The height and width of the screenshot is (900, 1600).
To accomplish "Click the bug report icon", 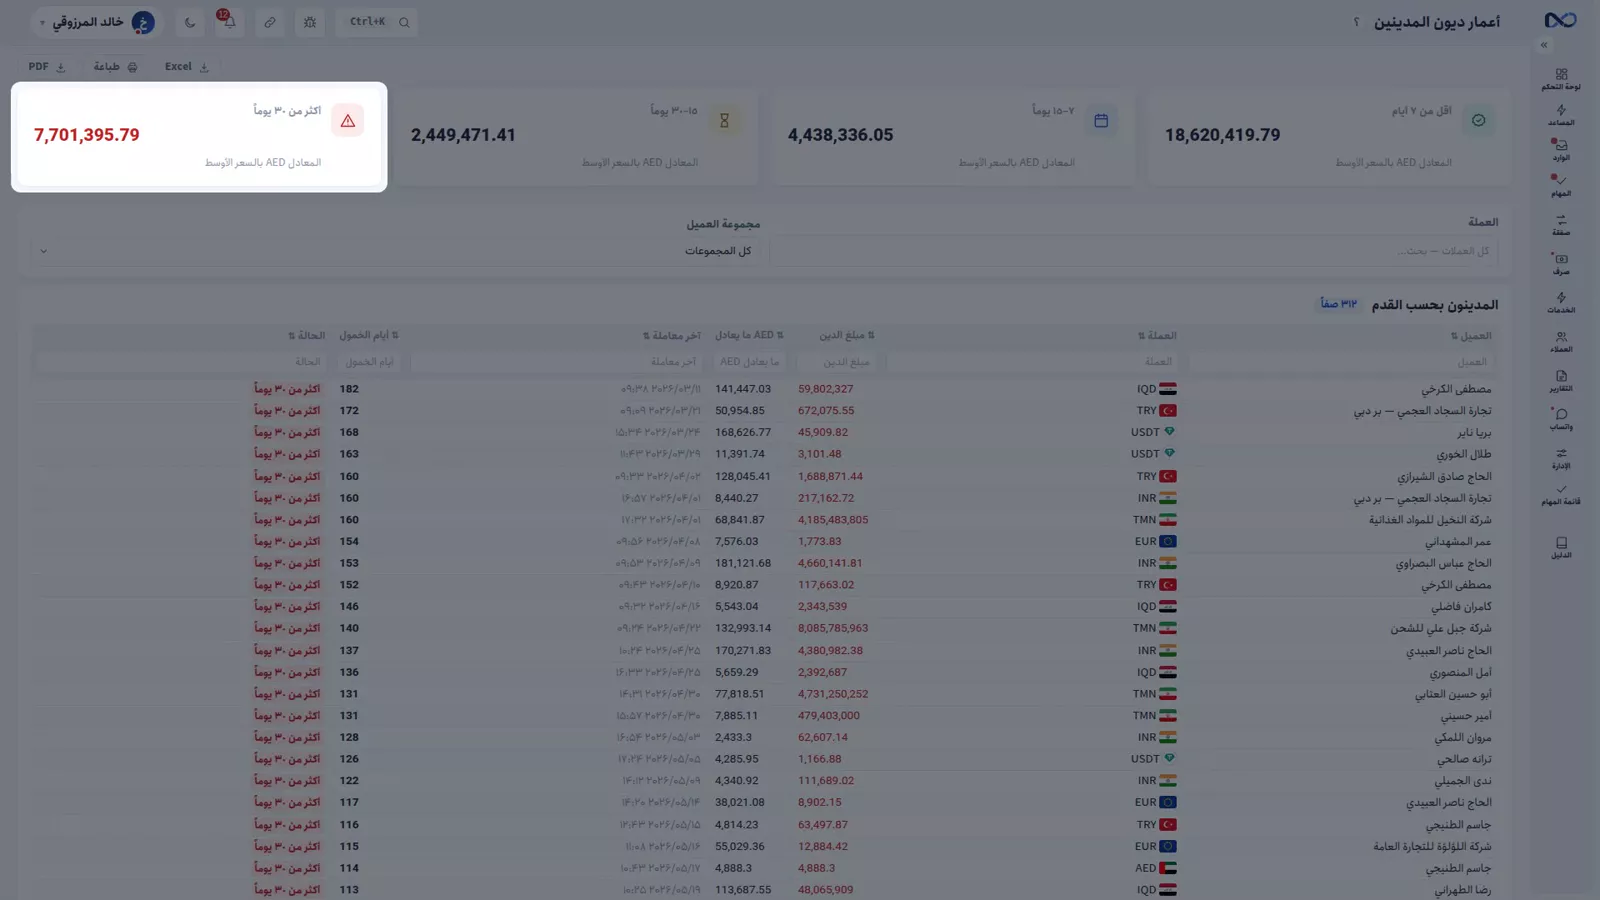I will coord(310,22).
